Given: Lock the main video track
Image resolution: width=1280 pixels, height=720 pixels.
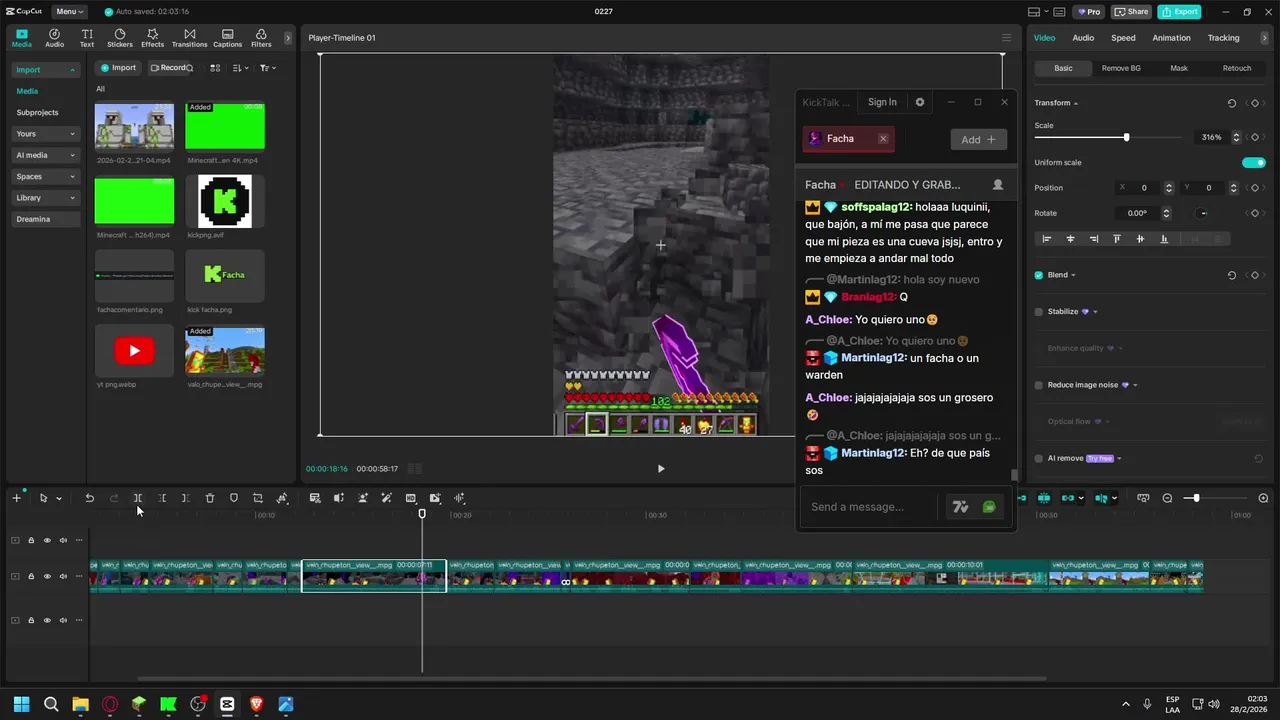Looking at the screenshot, I should point(31,576).
